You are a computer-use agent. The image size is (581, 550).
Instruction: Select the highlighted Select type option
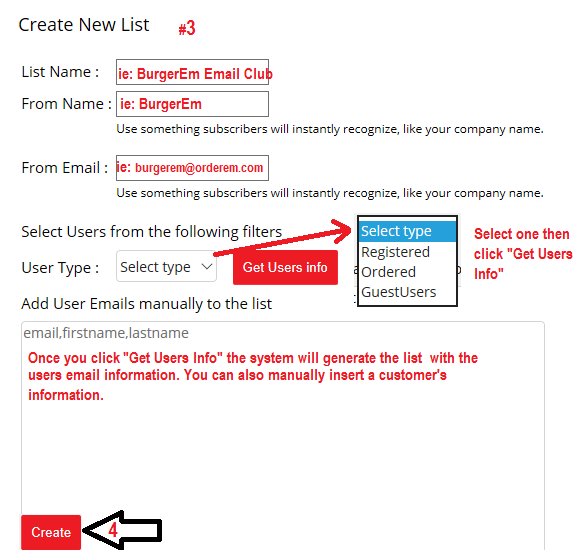[x=407, y=231]
